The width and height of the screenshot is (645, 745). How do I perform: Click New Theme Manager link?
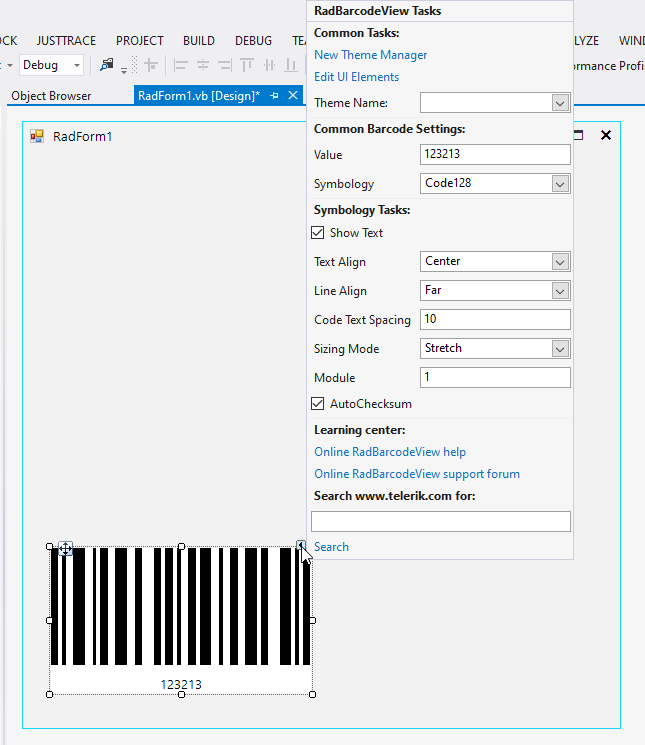[370, 55]
